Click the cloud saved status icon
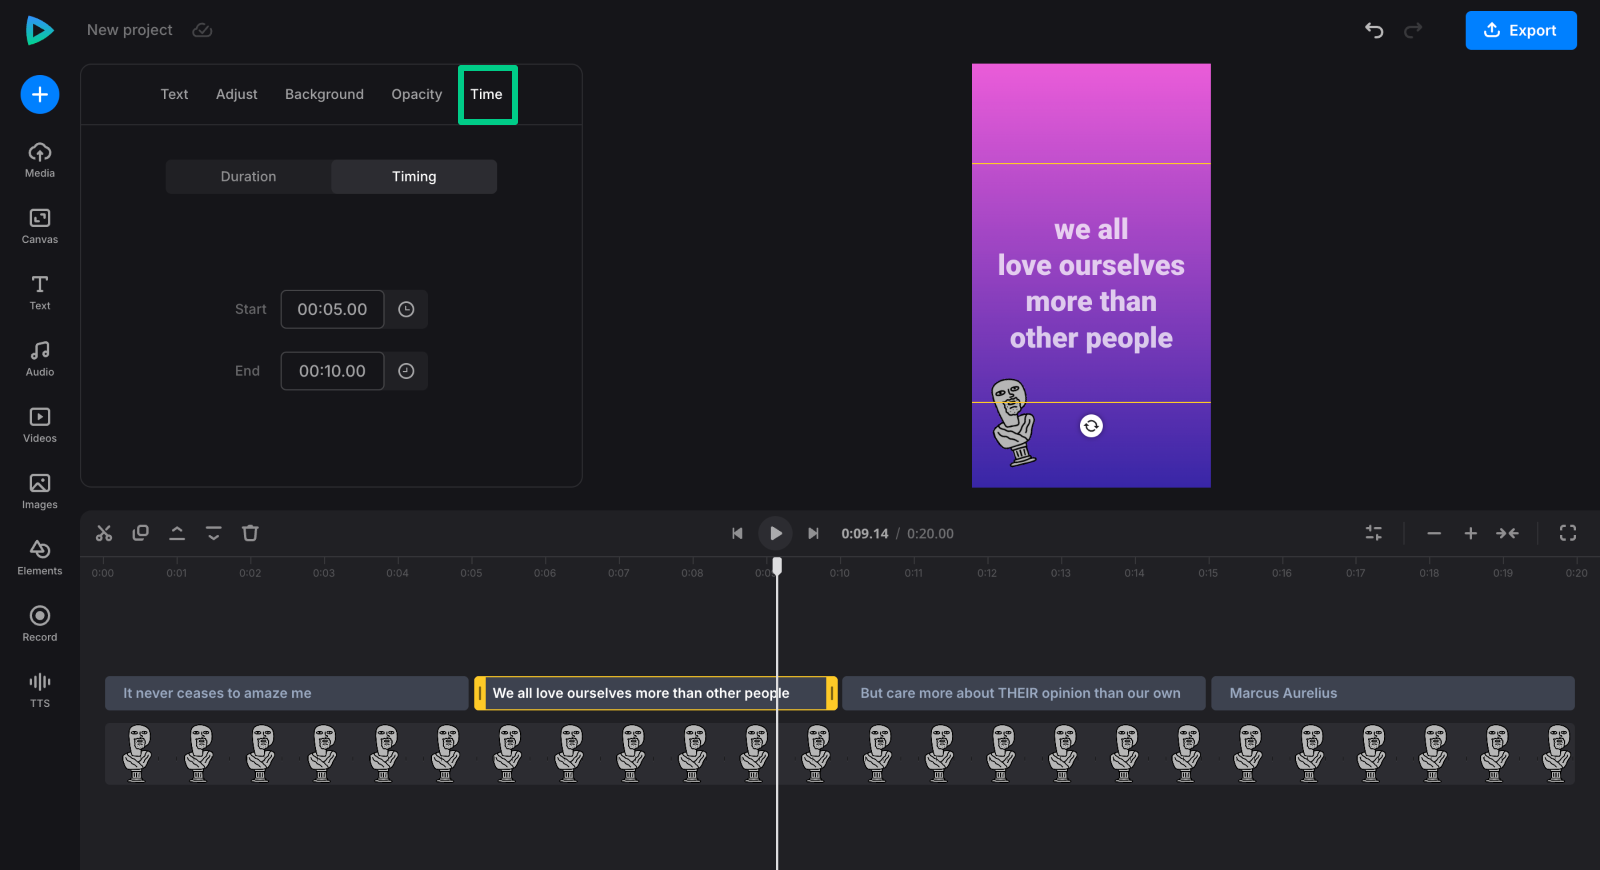 click(202, 30)
